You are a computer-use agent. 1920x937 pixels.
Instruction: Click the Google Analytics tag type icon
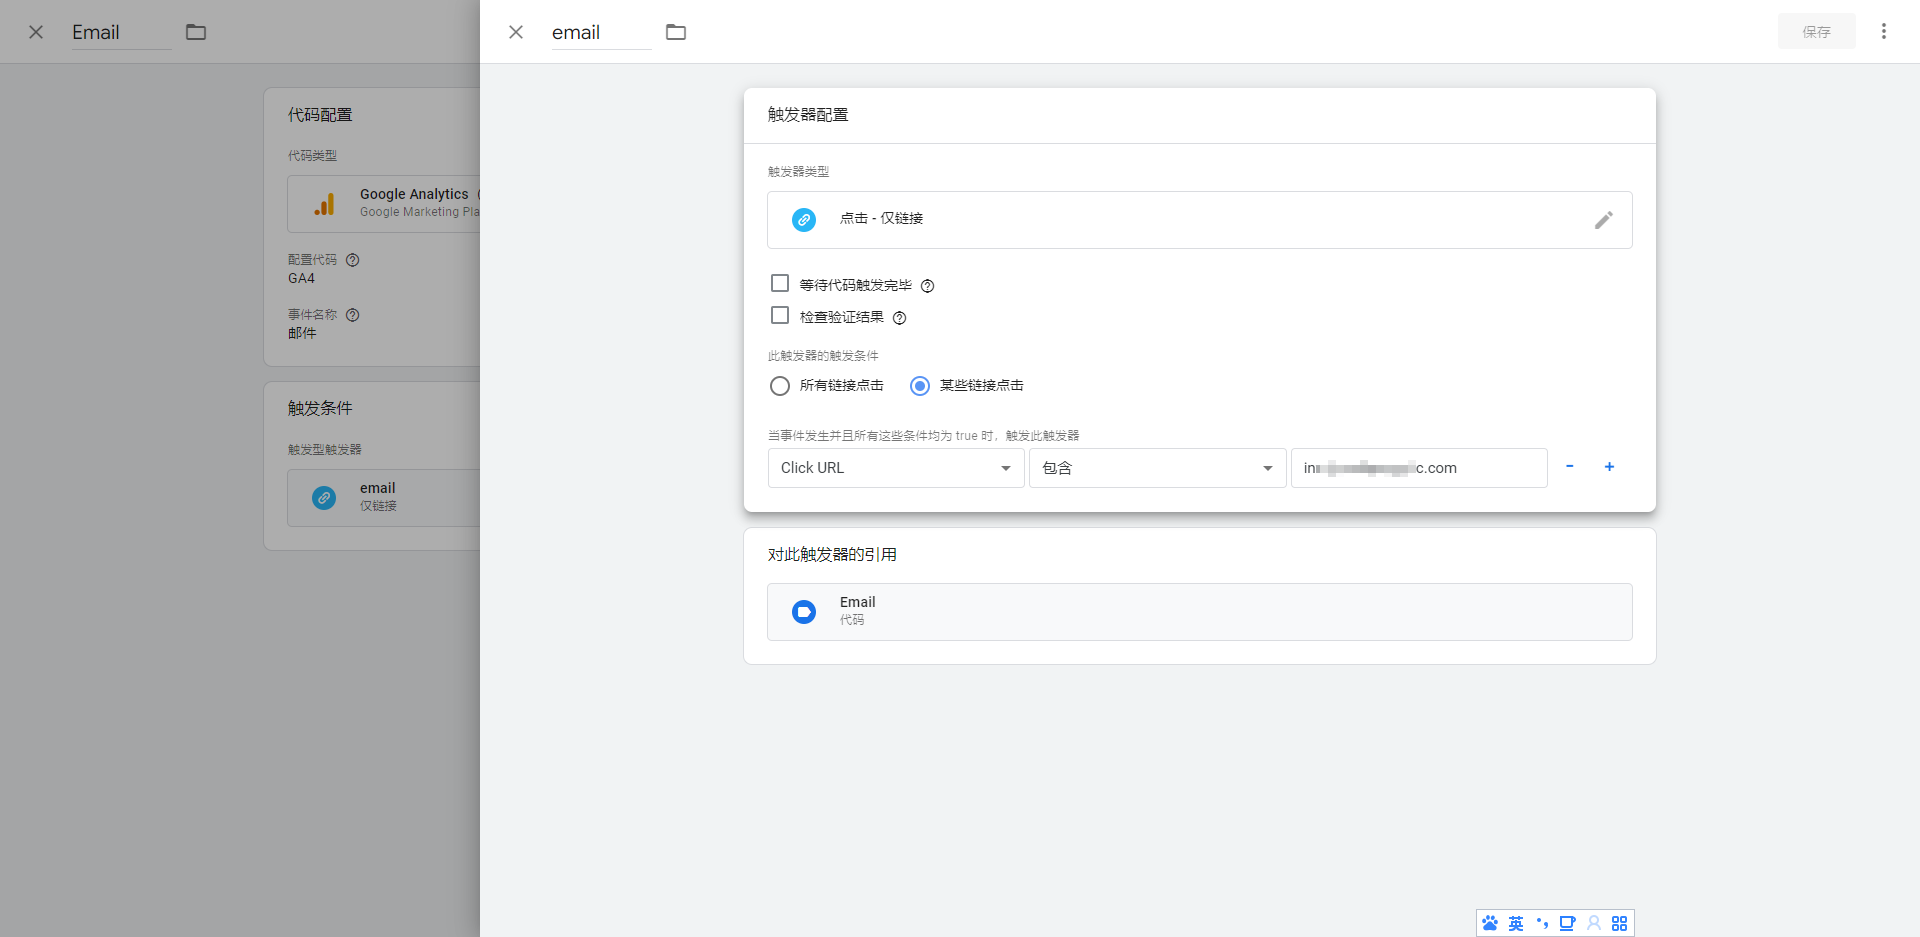click(324, 204)
